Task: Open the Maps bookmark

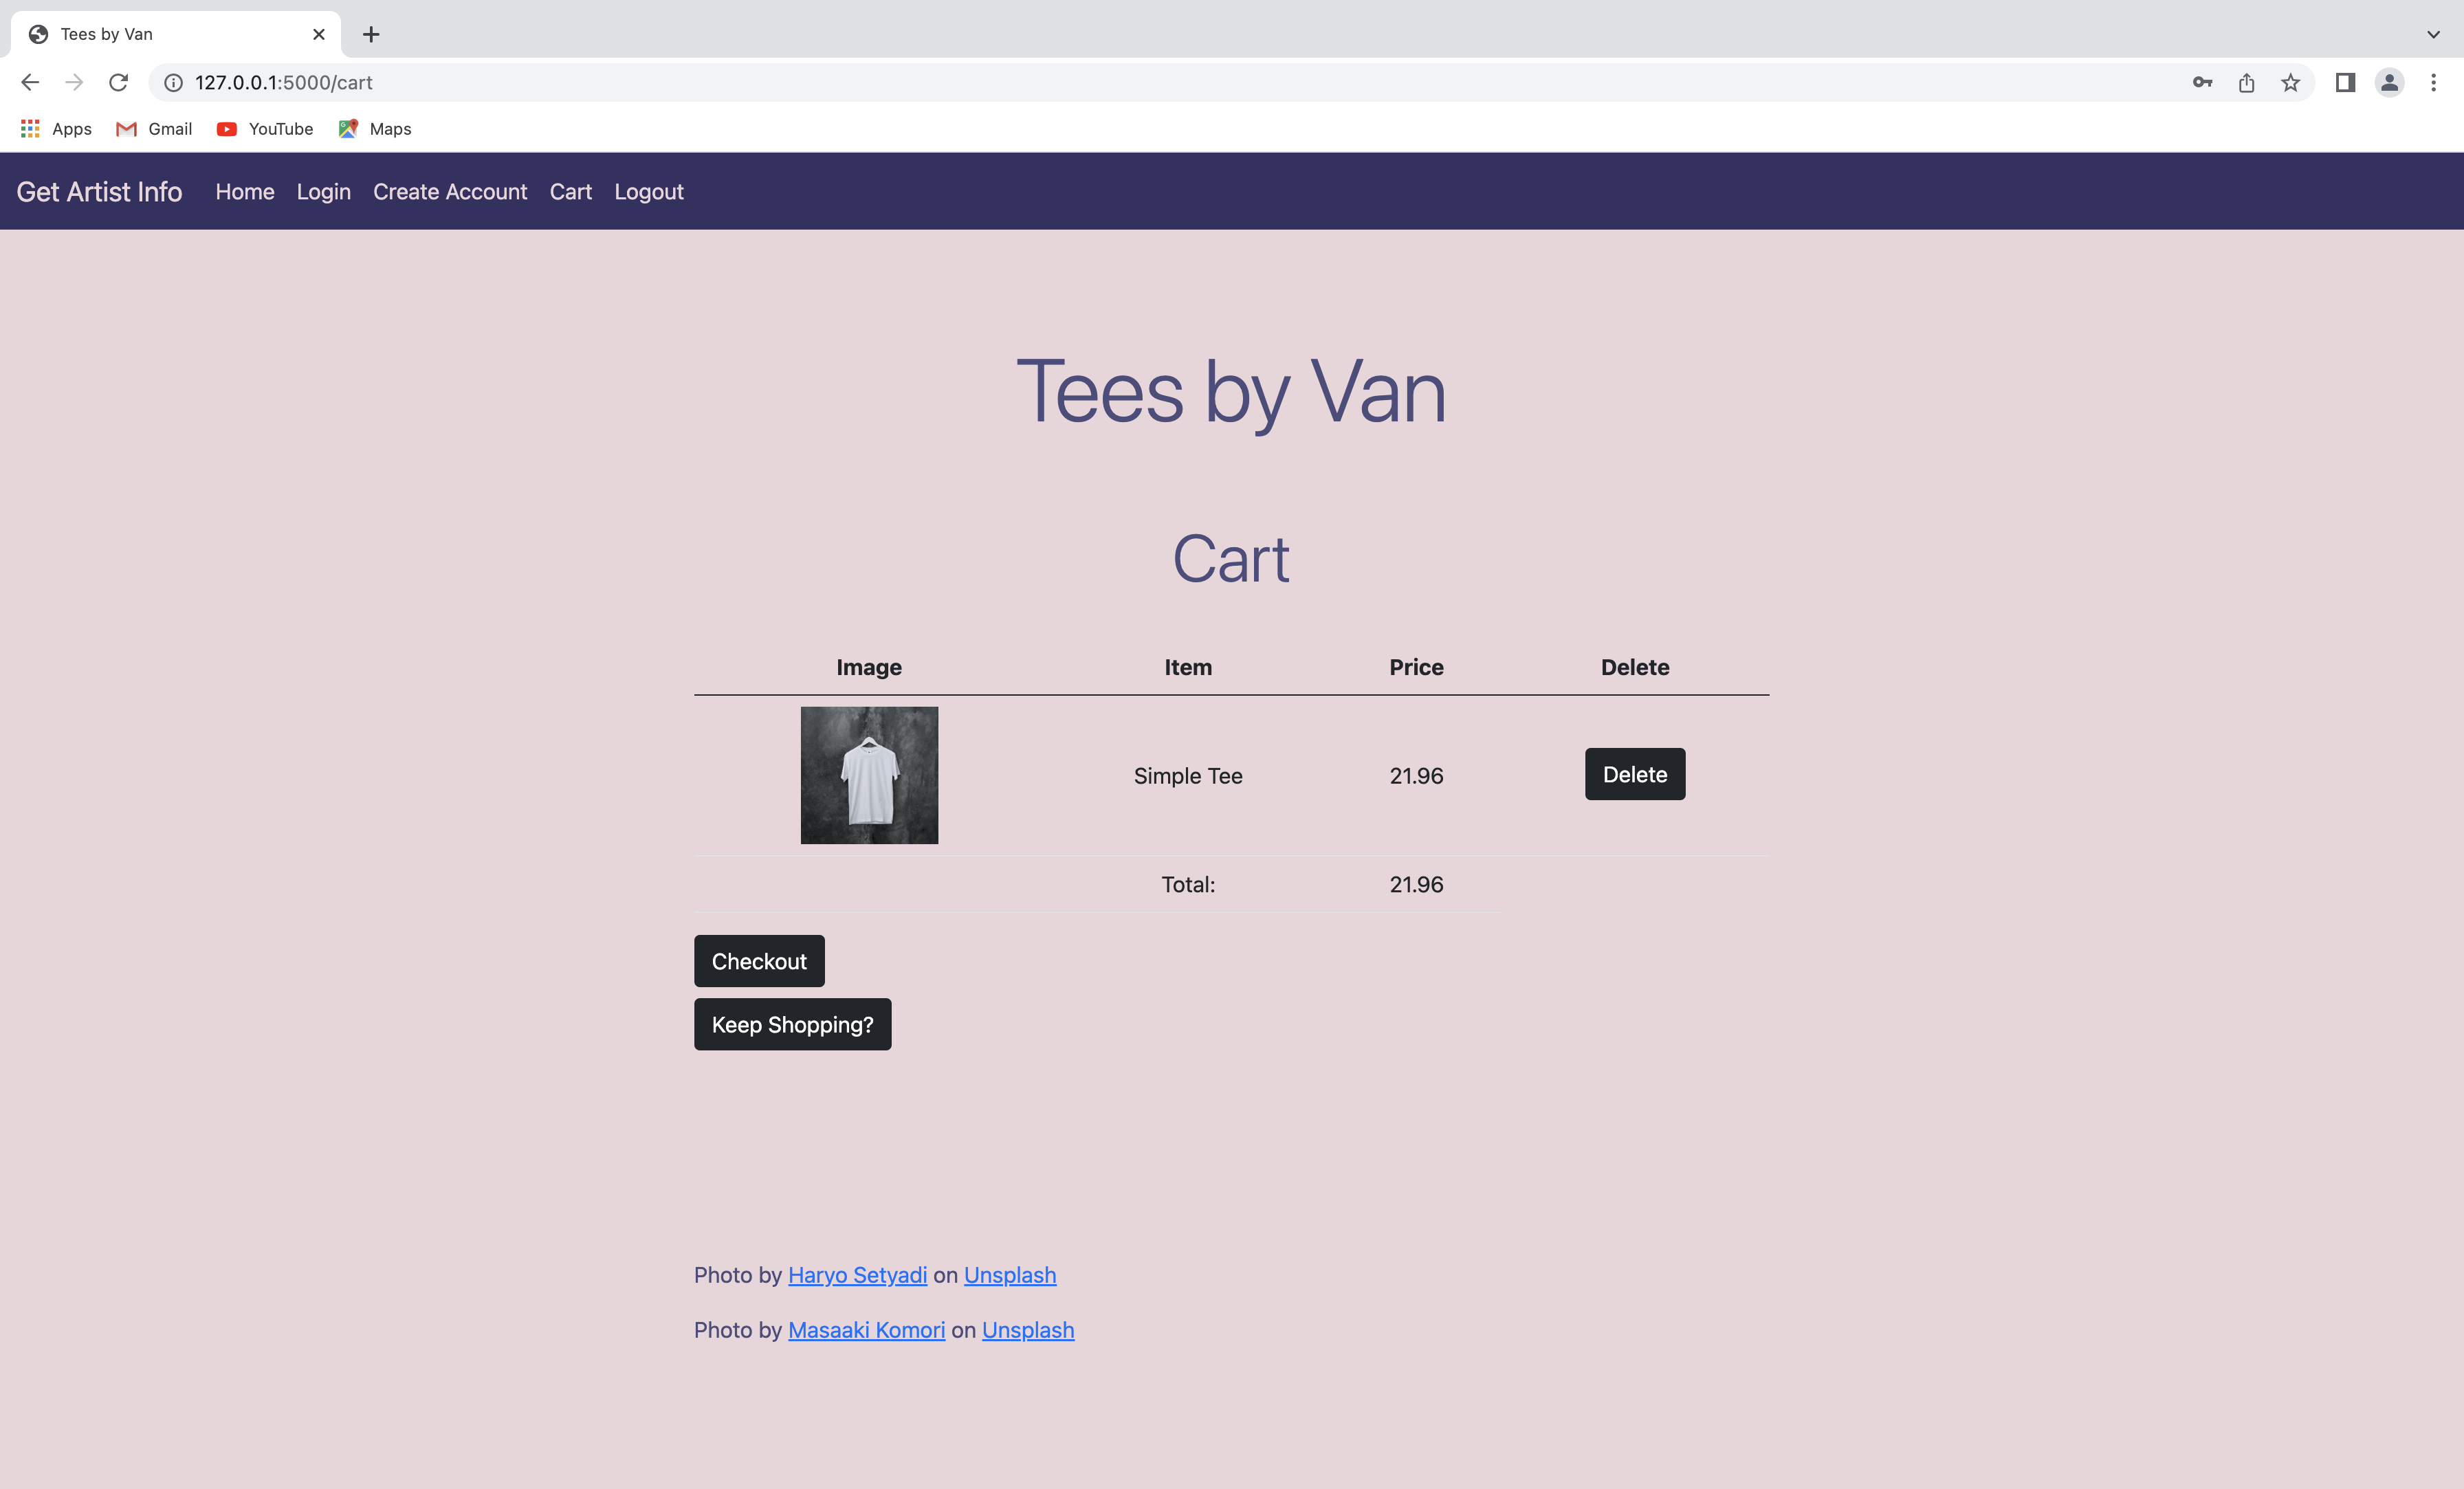Action: coord(374,128)
